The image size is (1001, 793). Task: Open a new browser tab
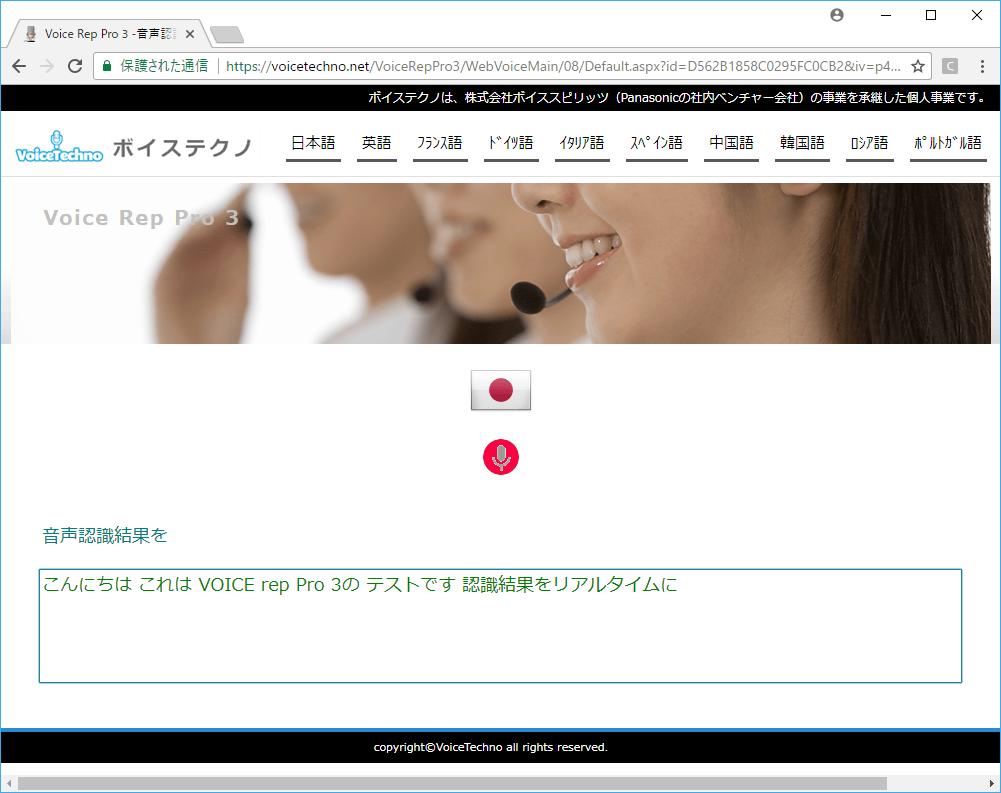point(227,34)
